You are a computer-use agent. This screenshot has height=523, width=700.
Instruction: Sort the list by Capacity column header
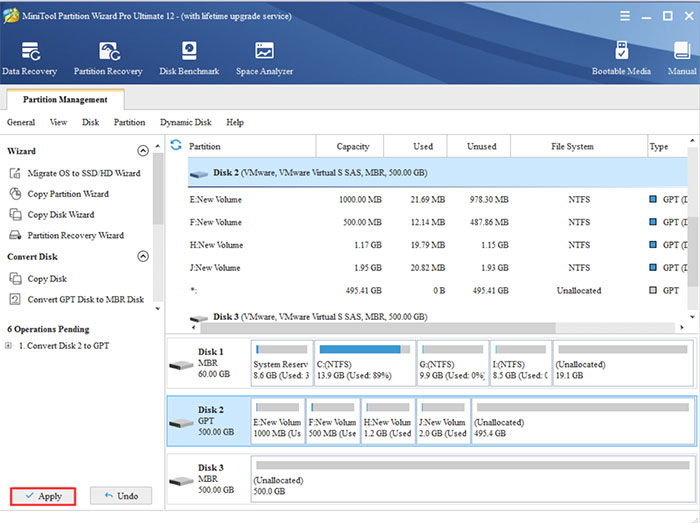[x=352, y=146]
